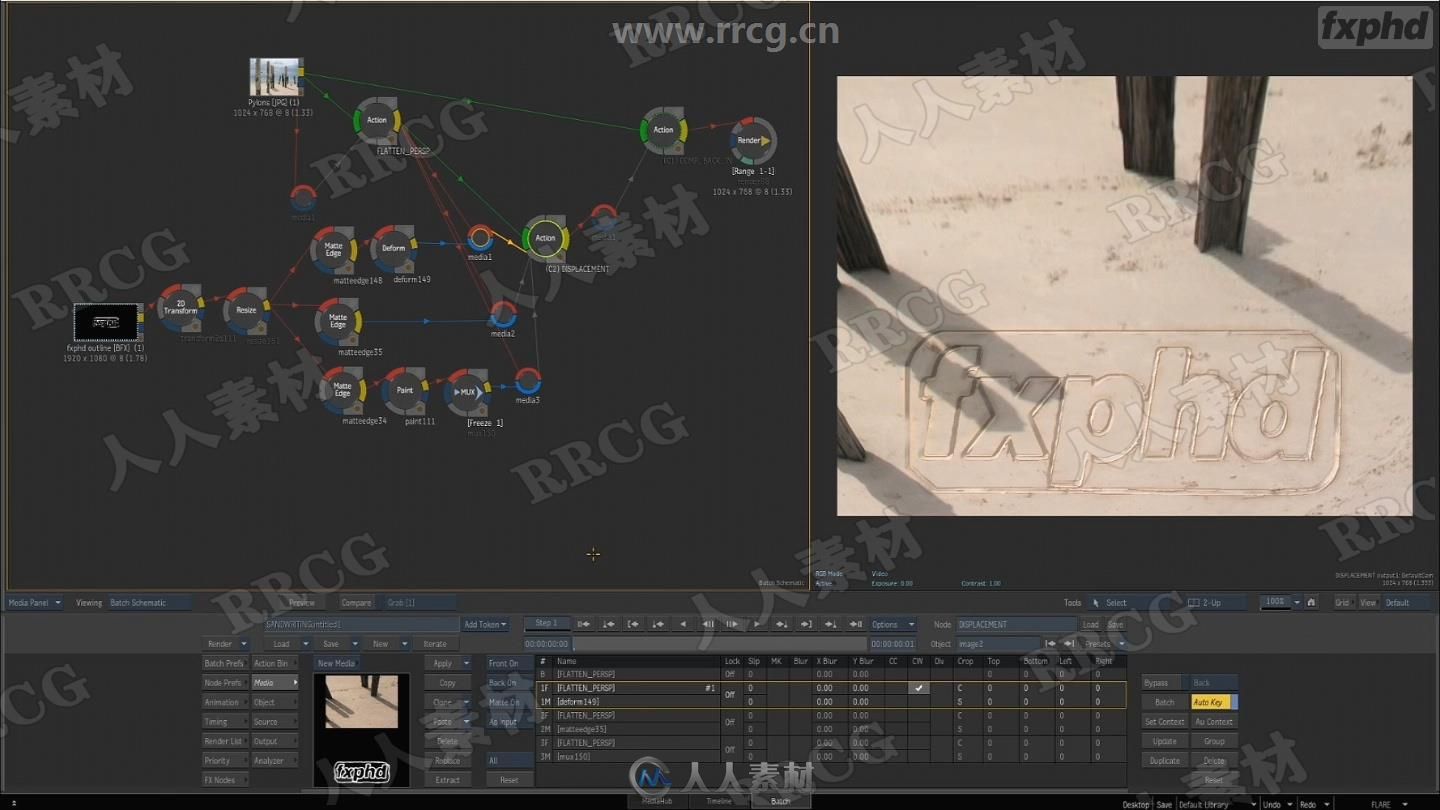This screenshot has height=810, width=1440.
Task: Toggle the Front On button
Action: pyautogui.click(x=509, y=663)
